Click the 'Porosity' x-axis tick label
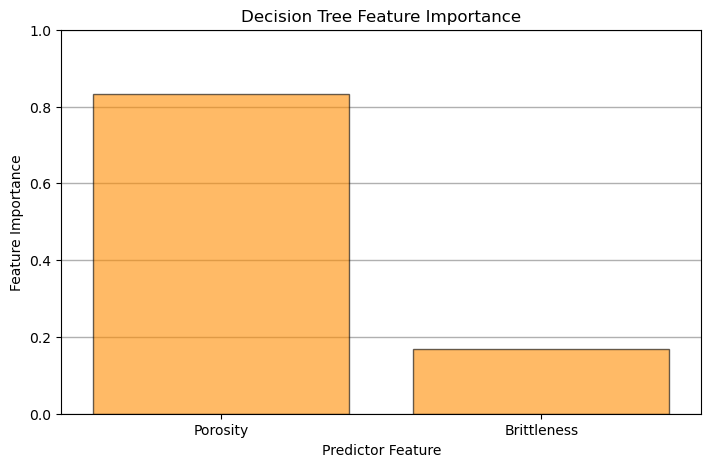 (x=221, y=430)
